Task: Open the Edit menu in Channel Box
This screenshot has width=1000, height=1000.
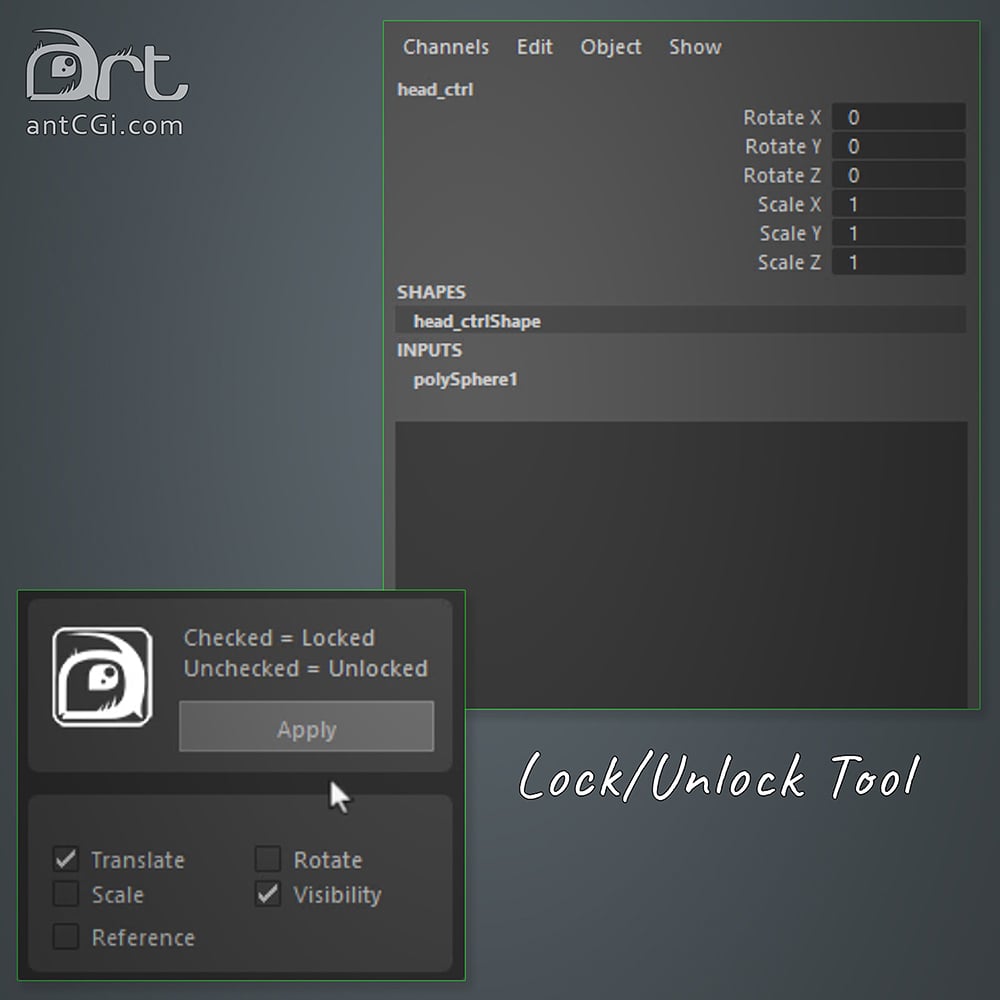Action: [x=534, y=47]
